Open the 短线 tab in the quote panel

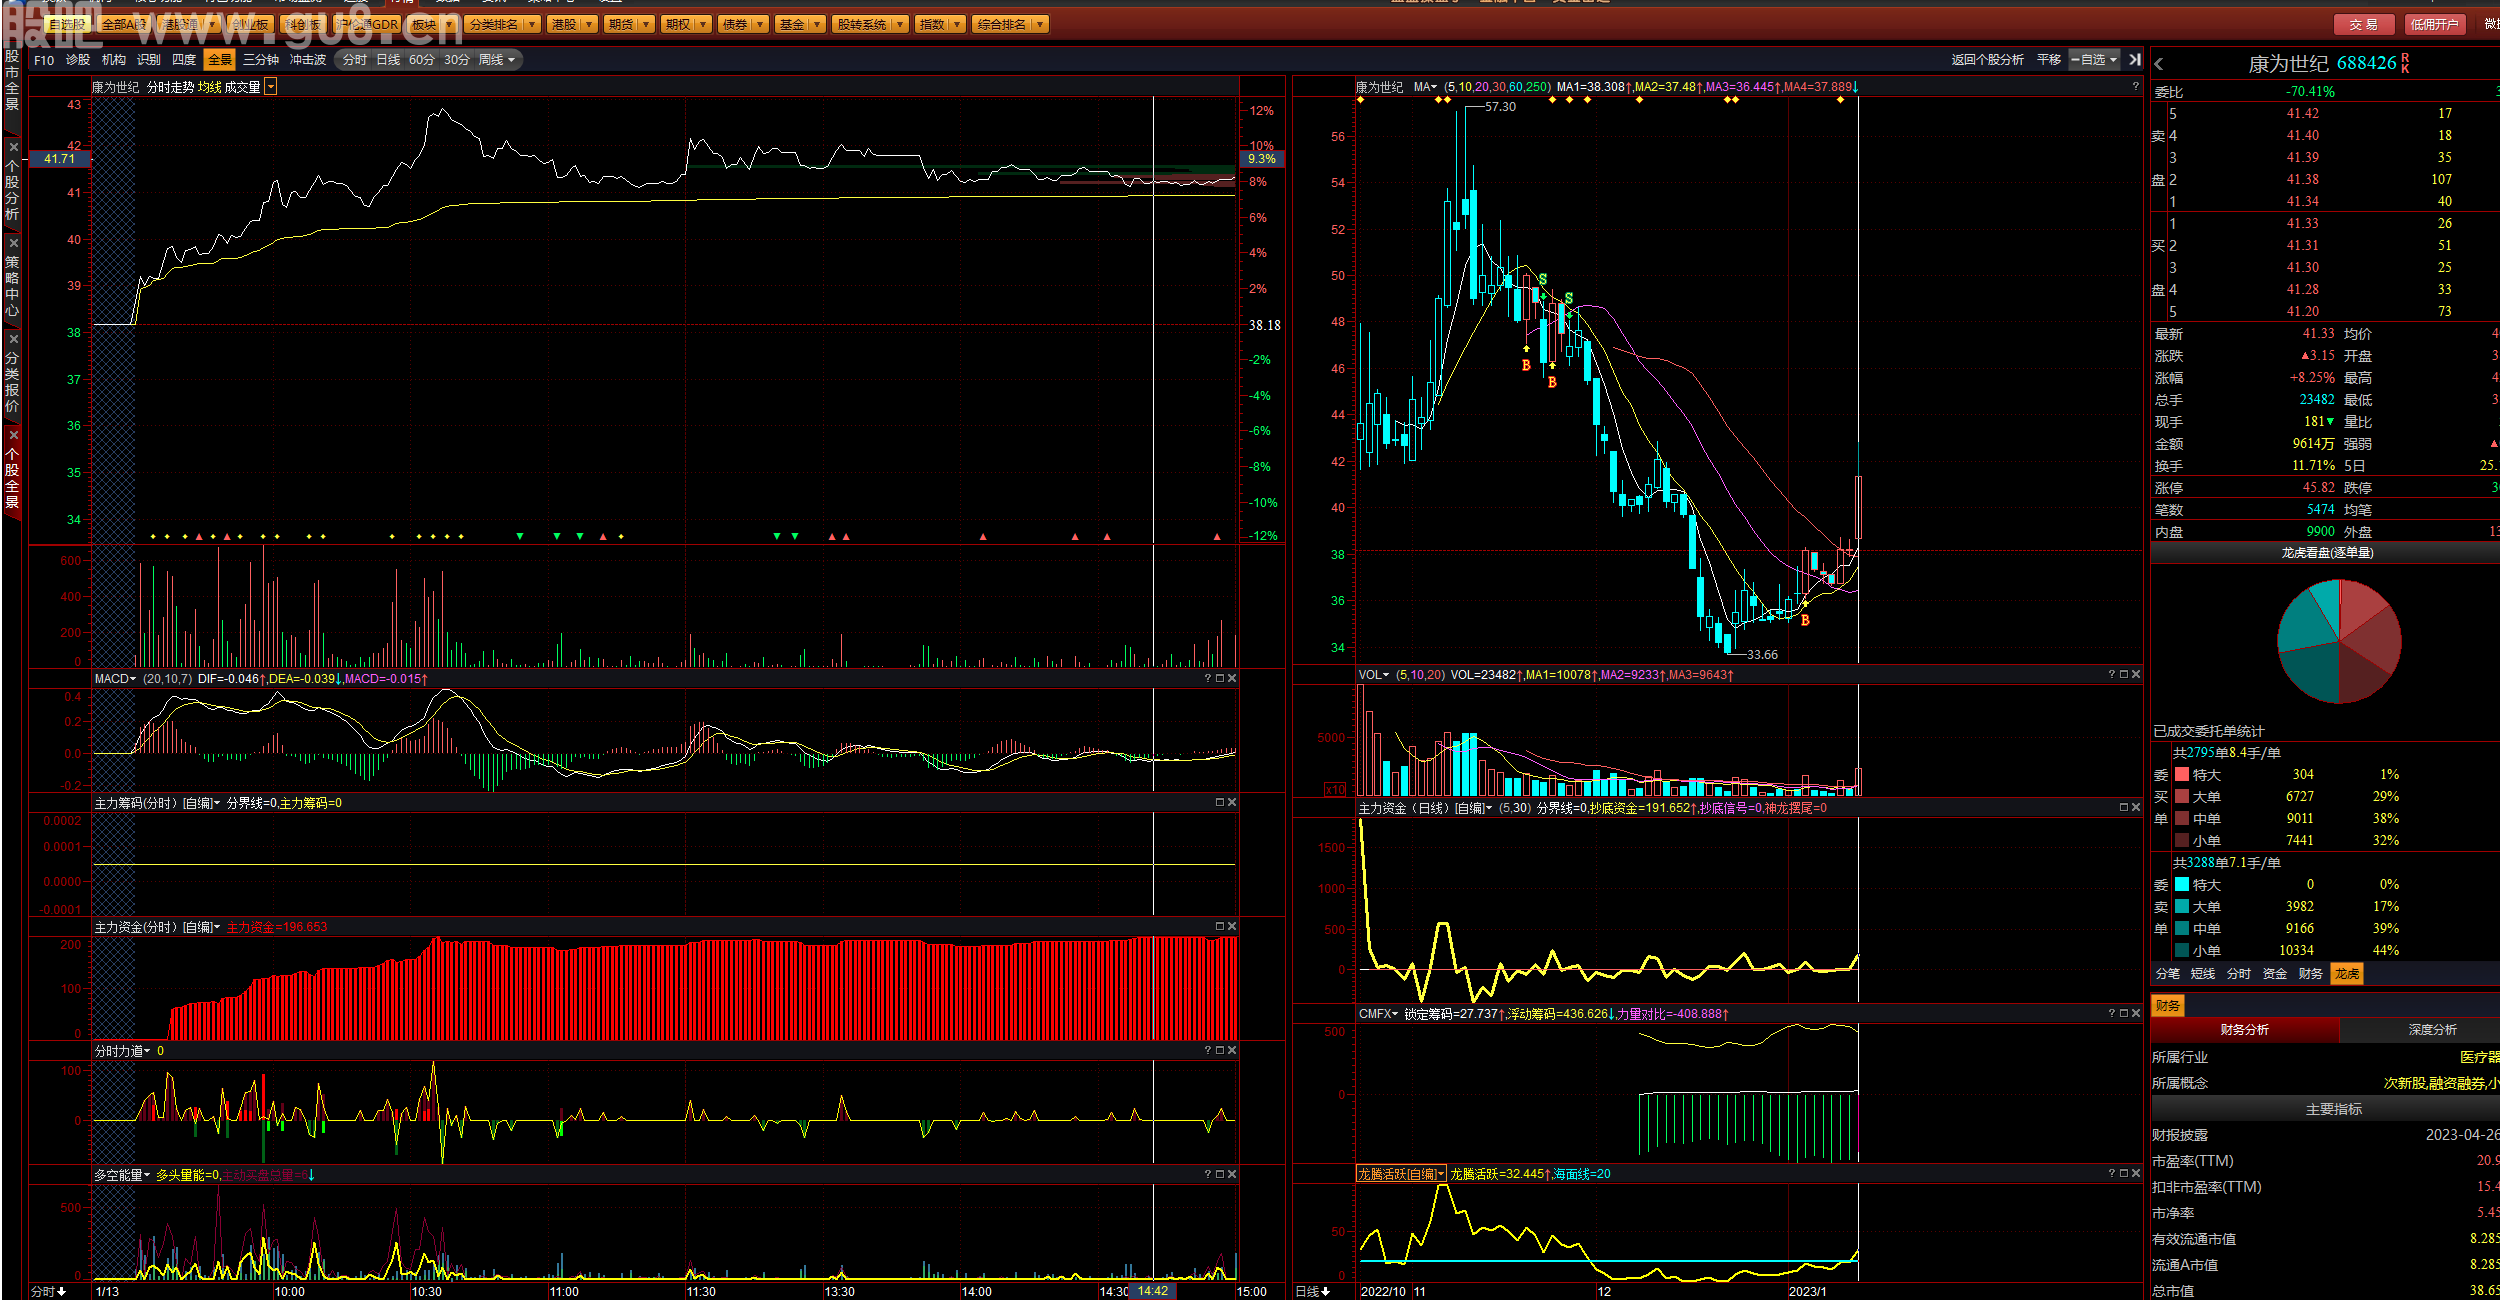pyautogui.click(x=2203, y=973)
